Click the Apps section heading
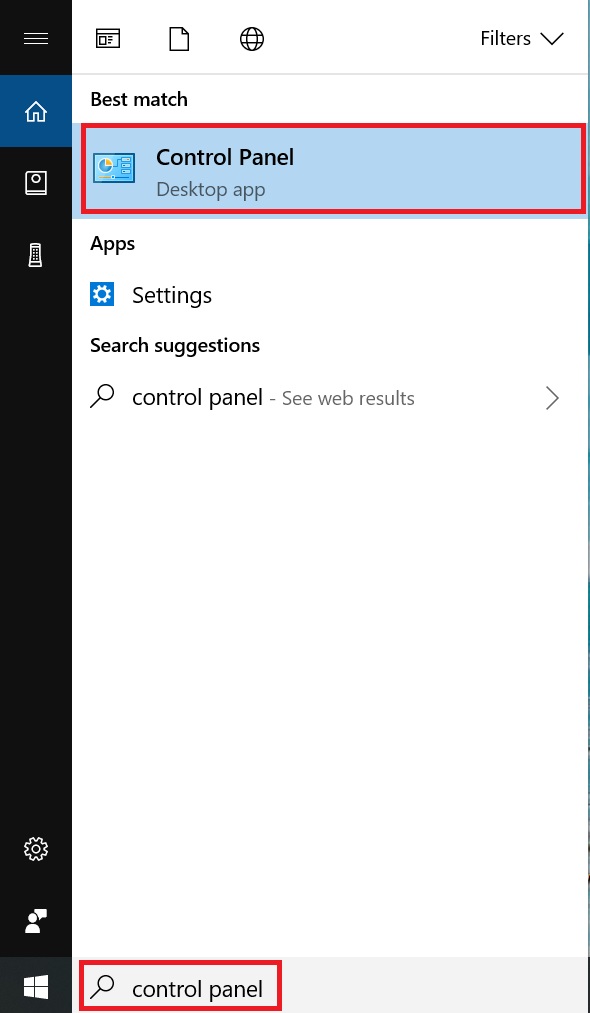 pyautogui.click(x=112, y=244)
